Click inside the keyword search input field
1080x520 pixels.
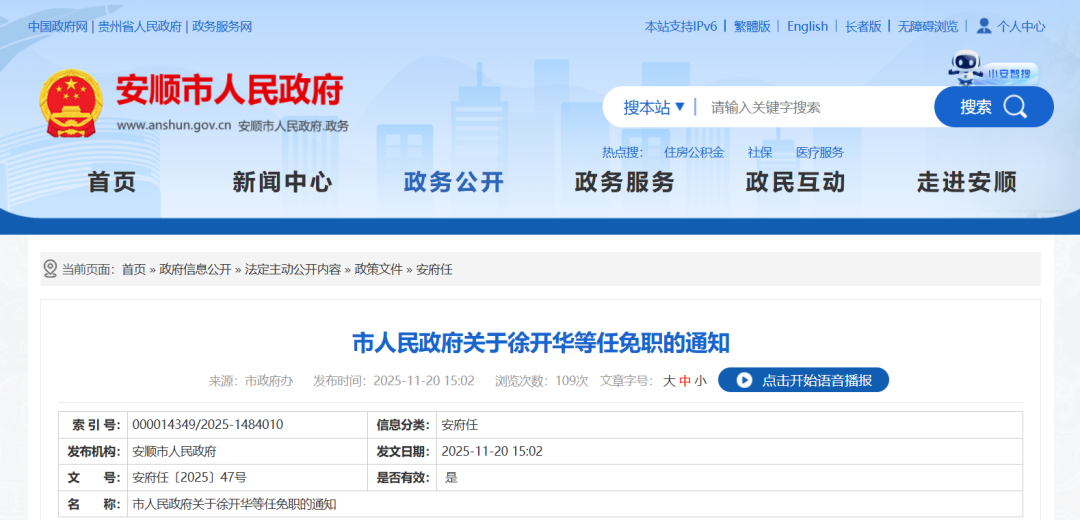[x=815, y=107]
